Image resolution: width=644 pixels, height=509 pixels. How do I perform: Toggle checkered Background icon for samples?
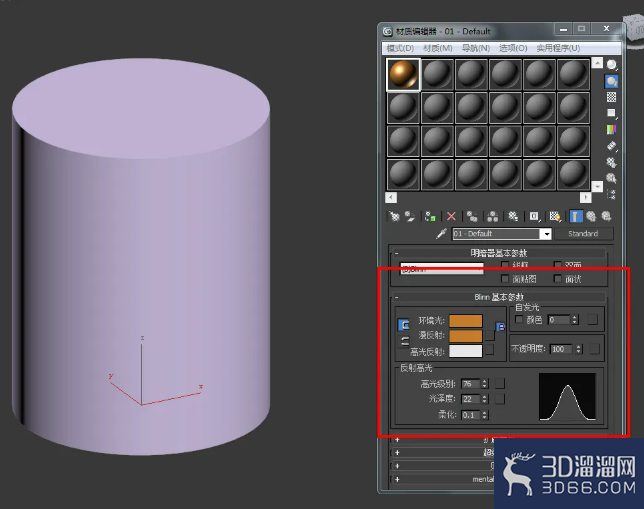[x=612, y=97]
